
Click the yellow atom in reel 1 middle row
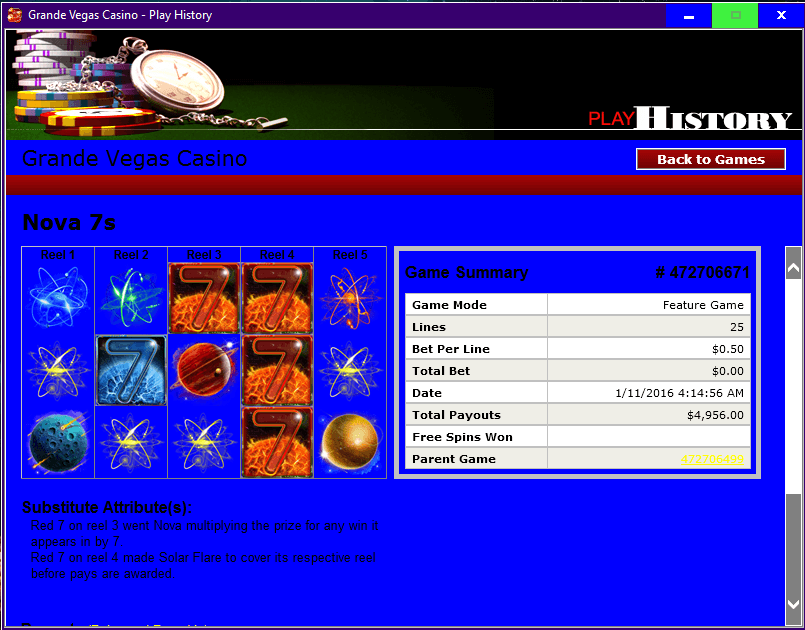(58, 371)
